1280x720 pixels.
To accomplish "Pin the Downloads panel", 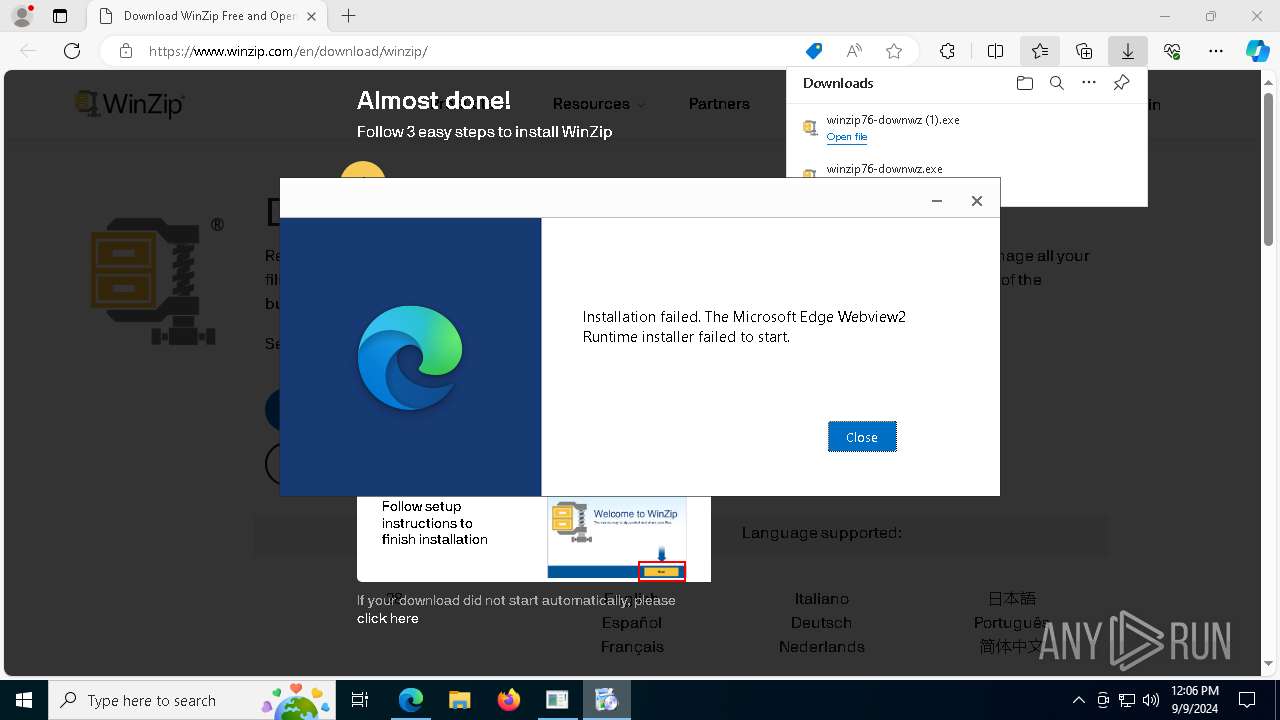I will click(x=1121, y=83).
